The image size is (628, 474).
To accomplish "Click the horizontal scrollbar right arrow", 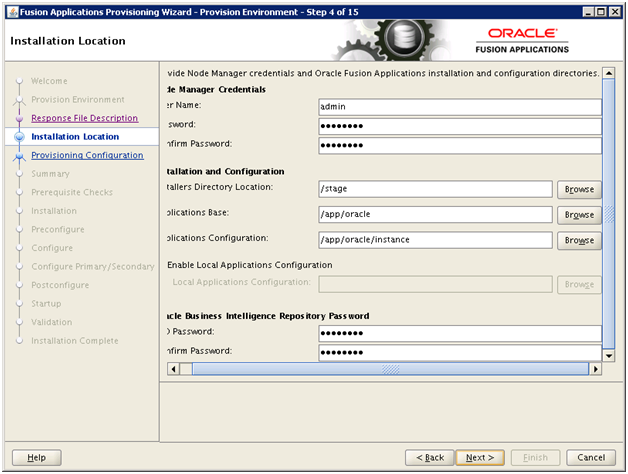I will click(596, 369).
